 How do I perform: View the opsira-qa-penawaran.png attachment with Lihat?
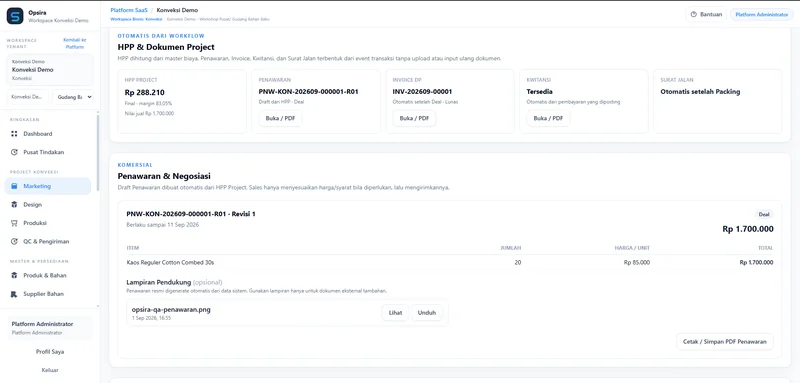(x=395, y=313)
